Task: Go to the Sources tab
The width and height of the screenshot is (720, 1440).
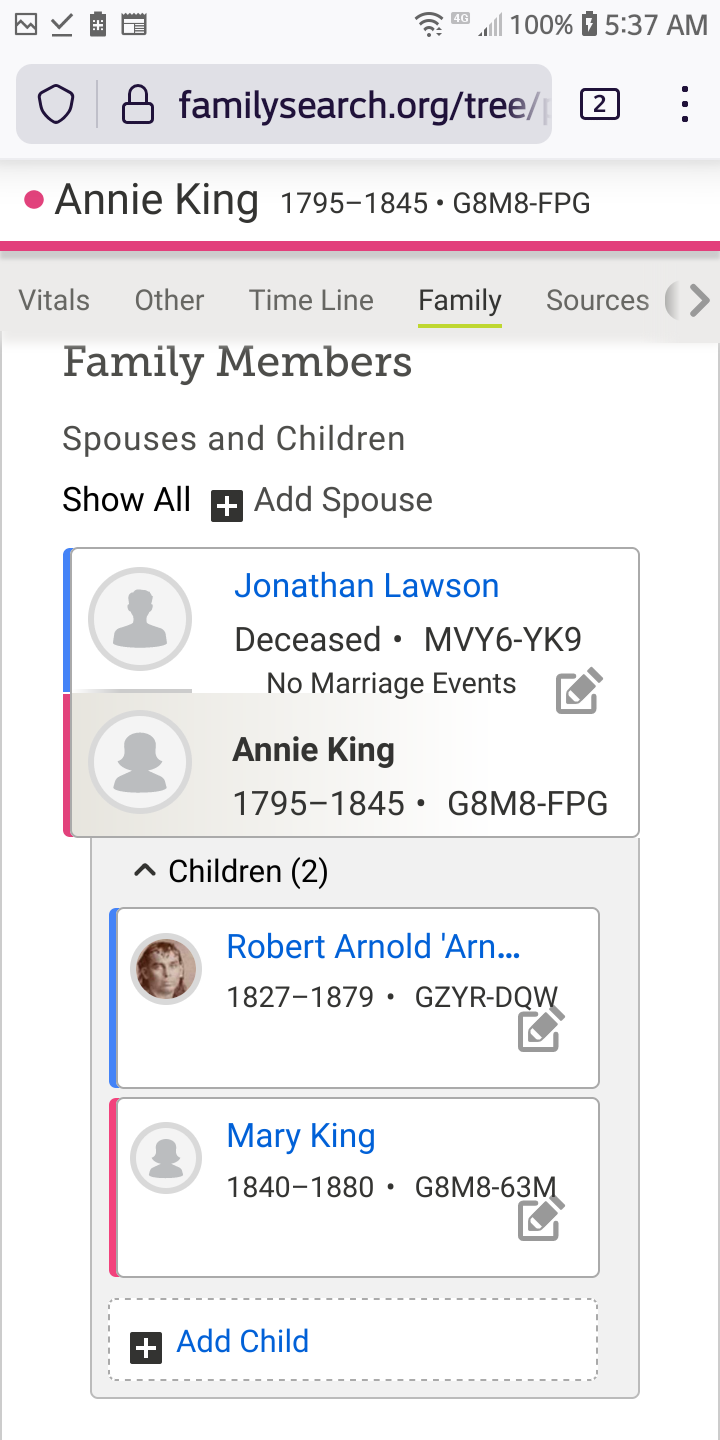Action: pos(597,300)
